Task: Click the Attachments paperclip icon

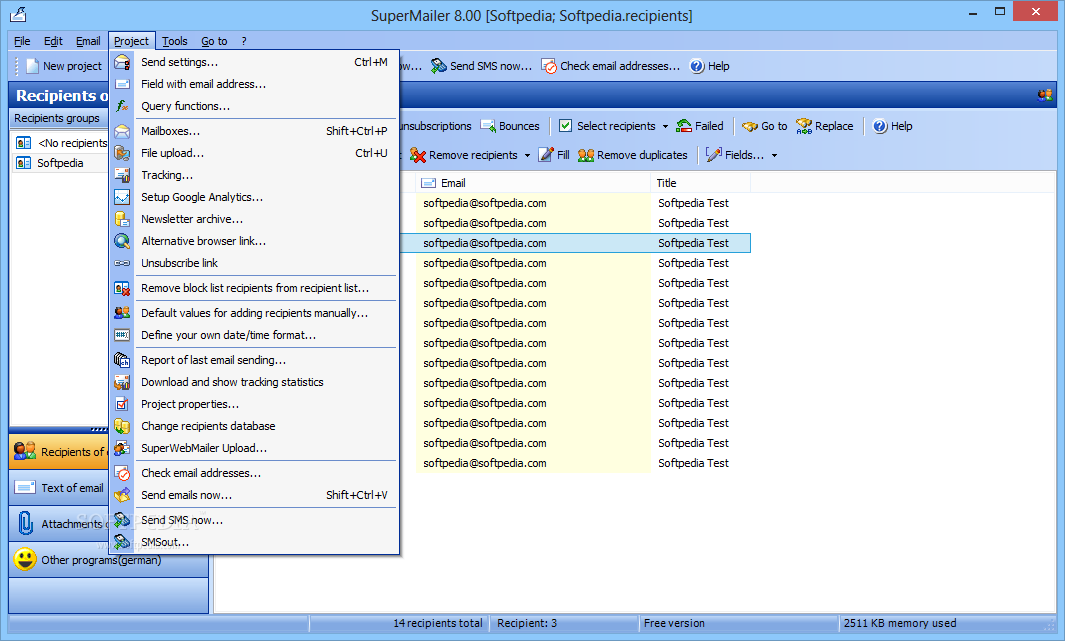Action: point(25,524)
